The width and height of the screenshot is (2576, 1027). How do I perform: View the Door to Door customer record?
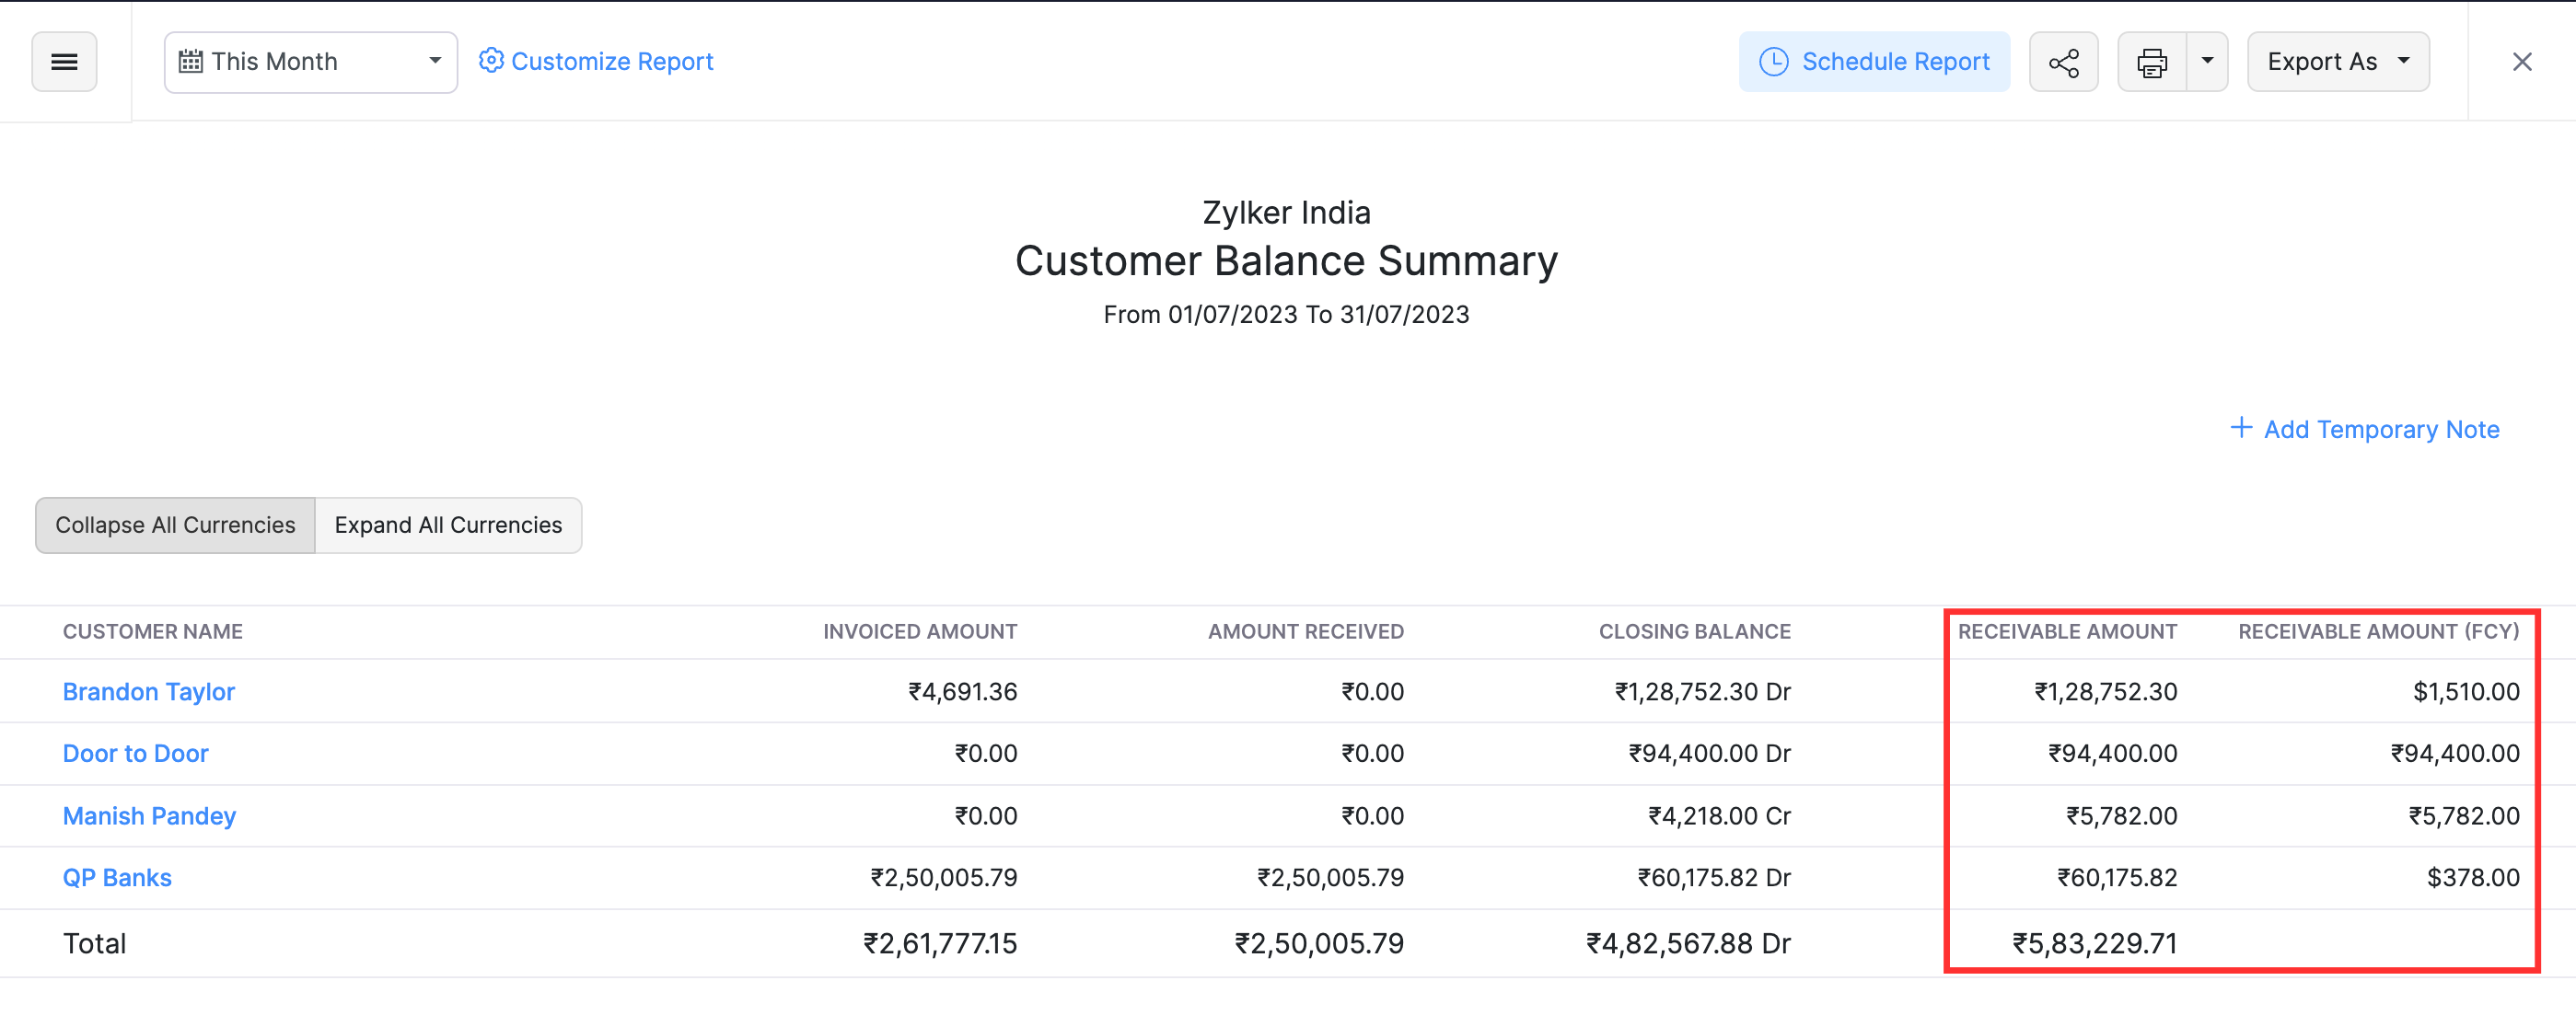click(x=136, y=753)
